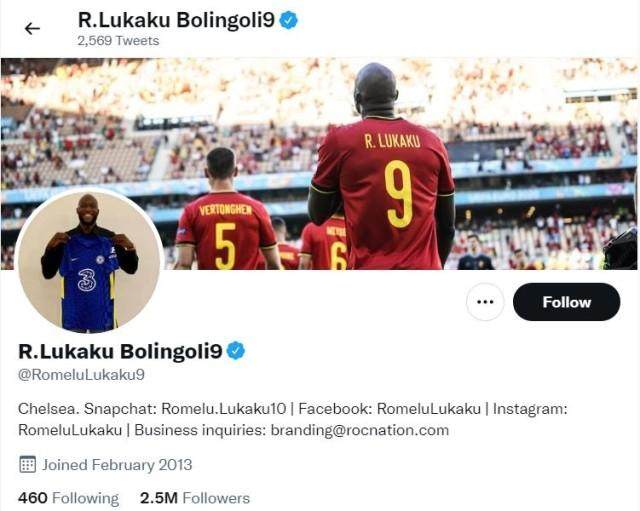Click the Joined February 2013 text
Viewport: 640px width, 511px height.
pos(117,464)
